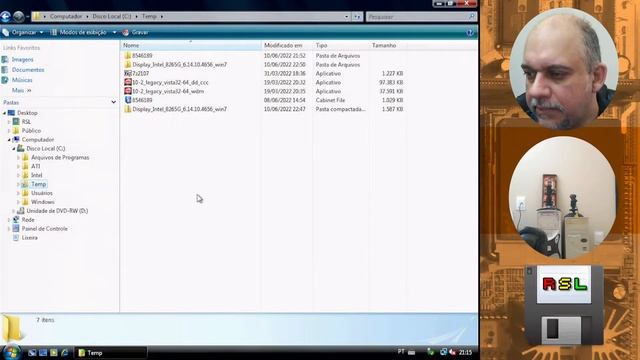
Task: Click the search magnifier icon
Action: 471,17
